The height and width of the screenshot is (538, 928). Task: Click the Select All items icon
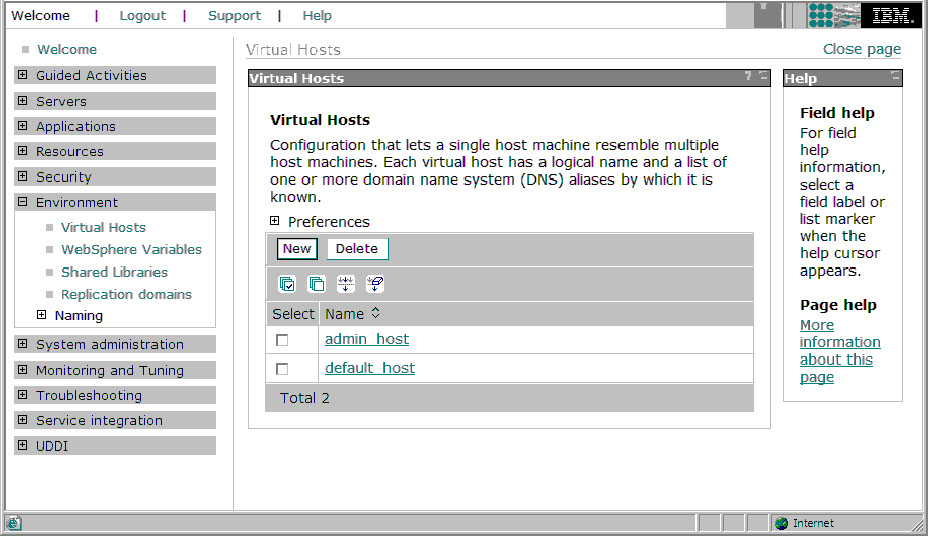[287, 284]
